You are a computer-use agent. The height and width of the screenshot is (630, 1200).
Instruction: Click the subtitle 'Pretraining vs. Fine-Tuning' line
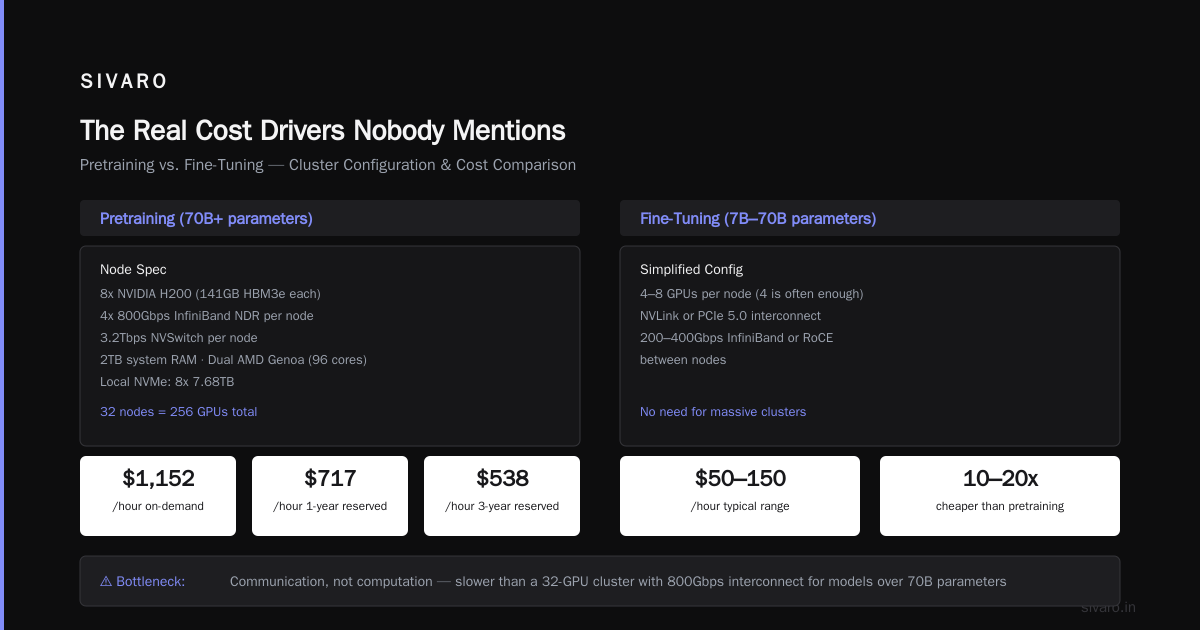click(328, 165)
